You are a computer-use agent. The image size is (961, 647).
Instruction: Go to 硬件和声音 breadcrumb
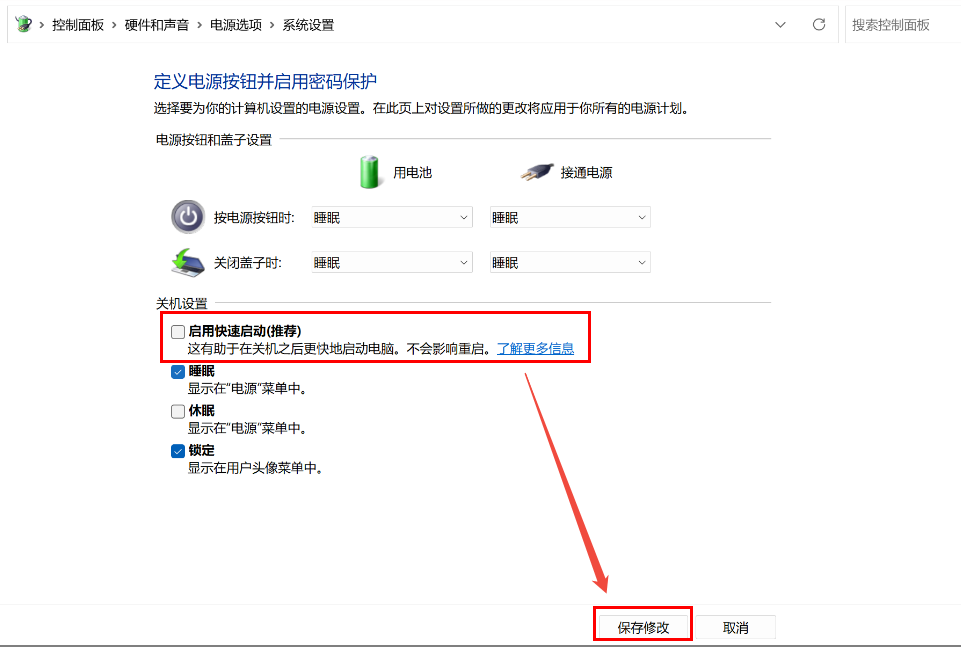coord(156,25)
